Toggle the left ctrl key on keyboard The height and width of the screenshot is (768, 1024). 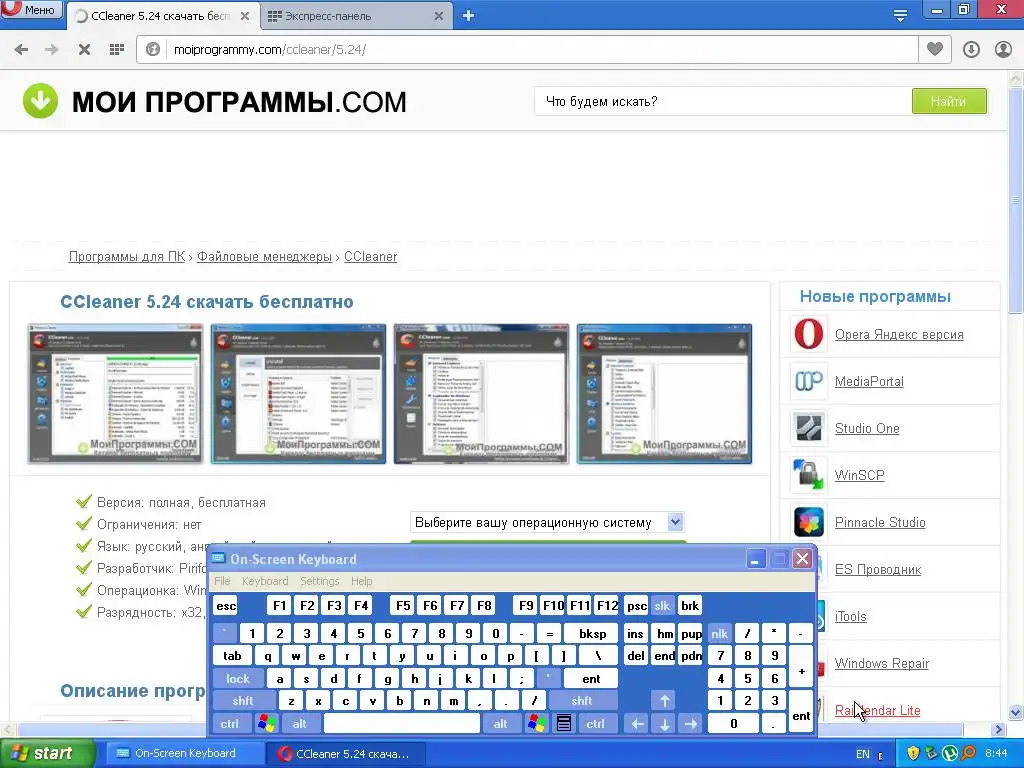(x=229, y=724)
